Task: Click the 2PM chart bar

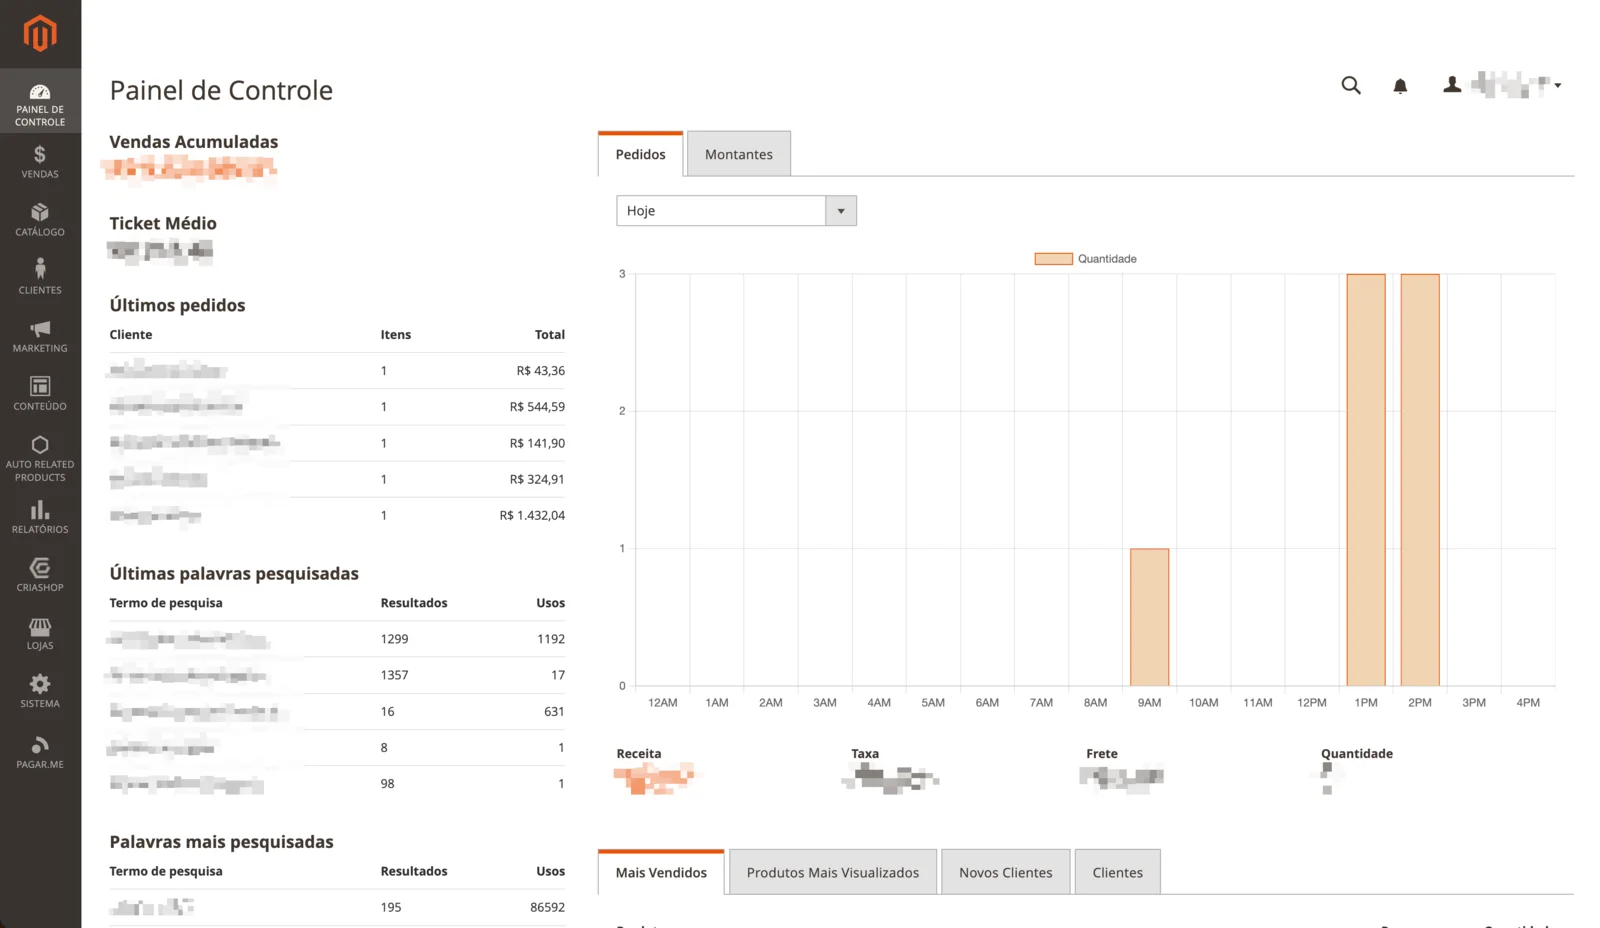Action: (x=1419, y=480)
